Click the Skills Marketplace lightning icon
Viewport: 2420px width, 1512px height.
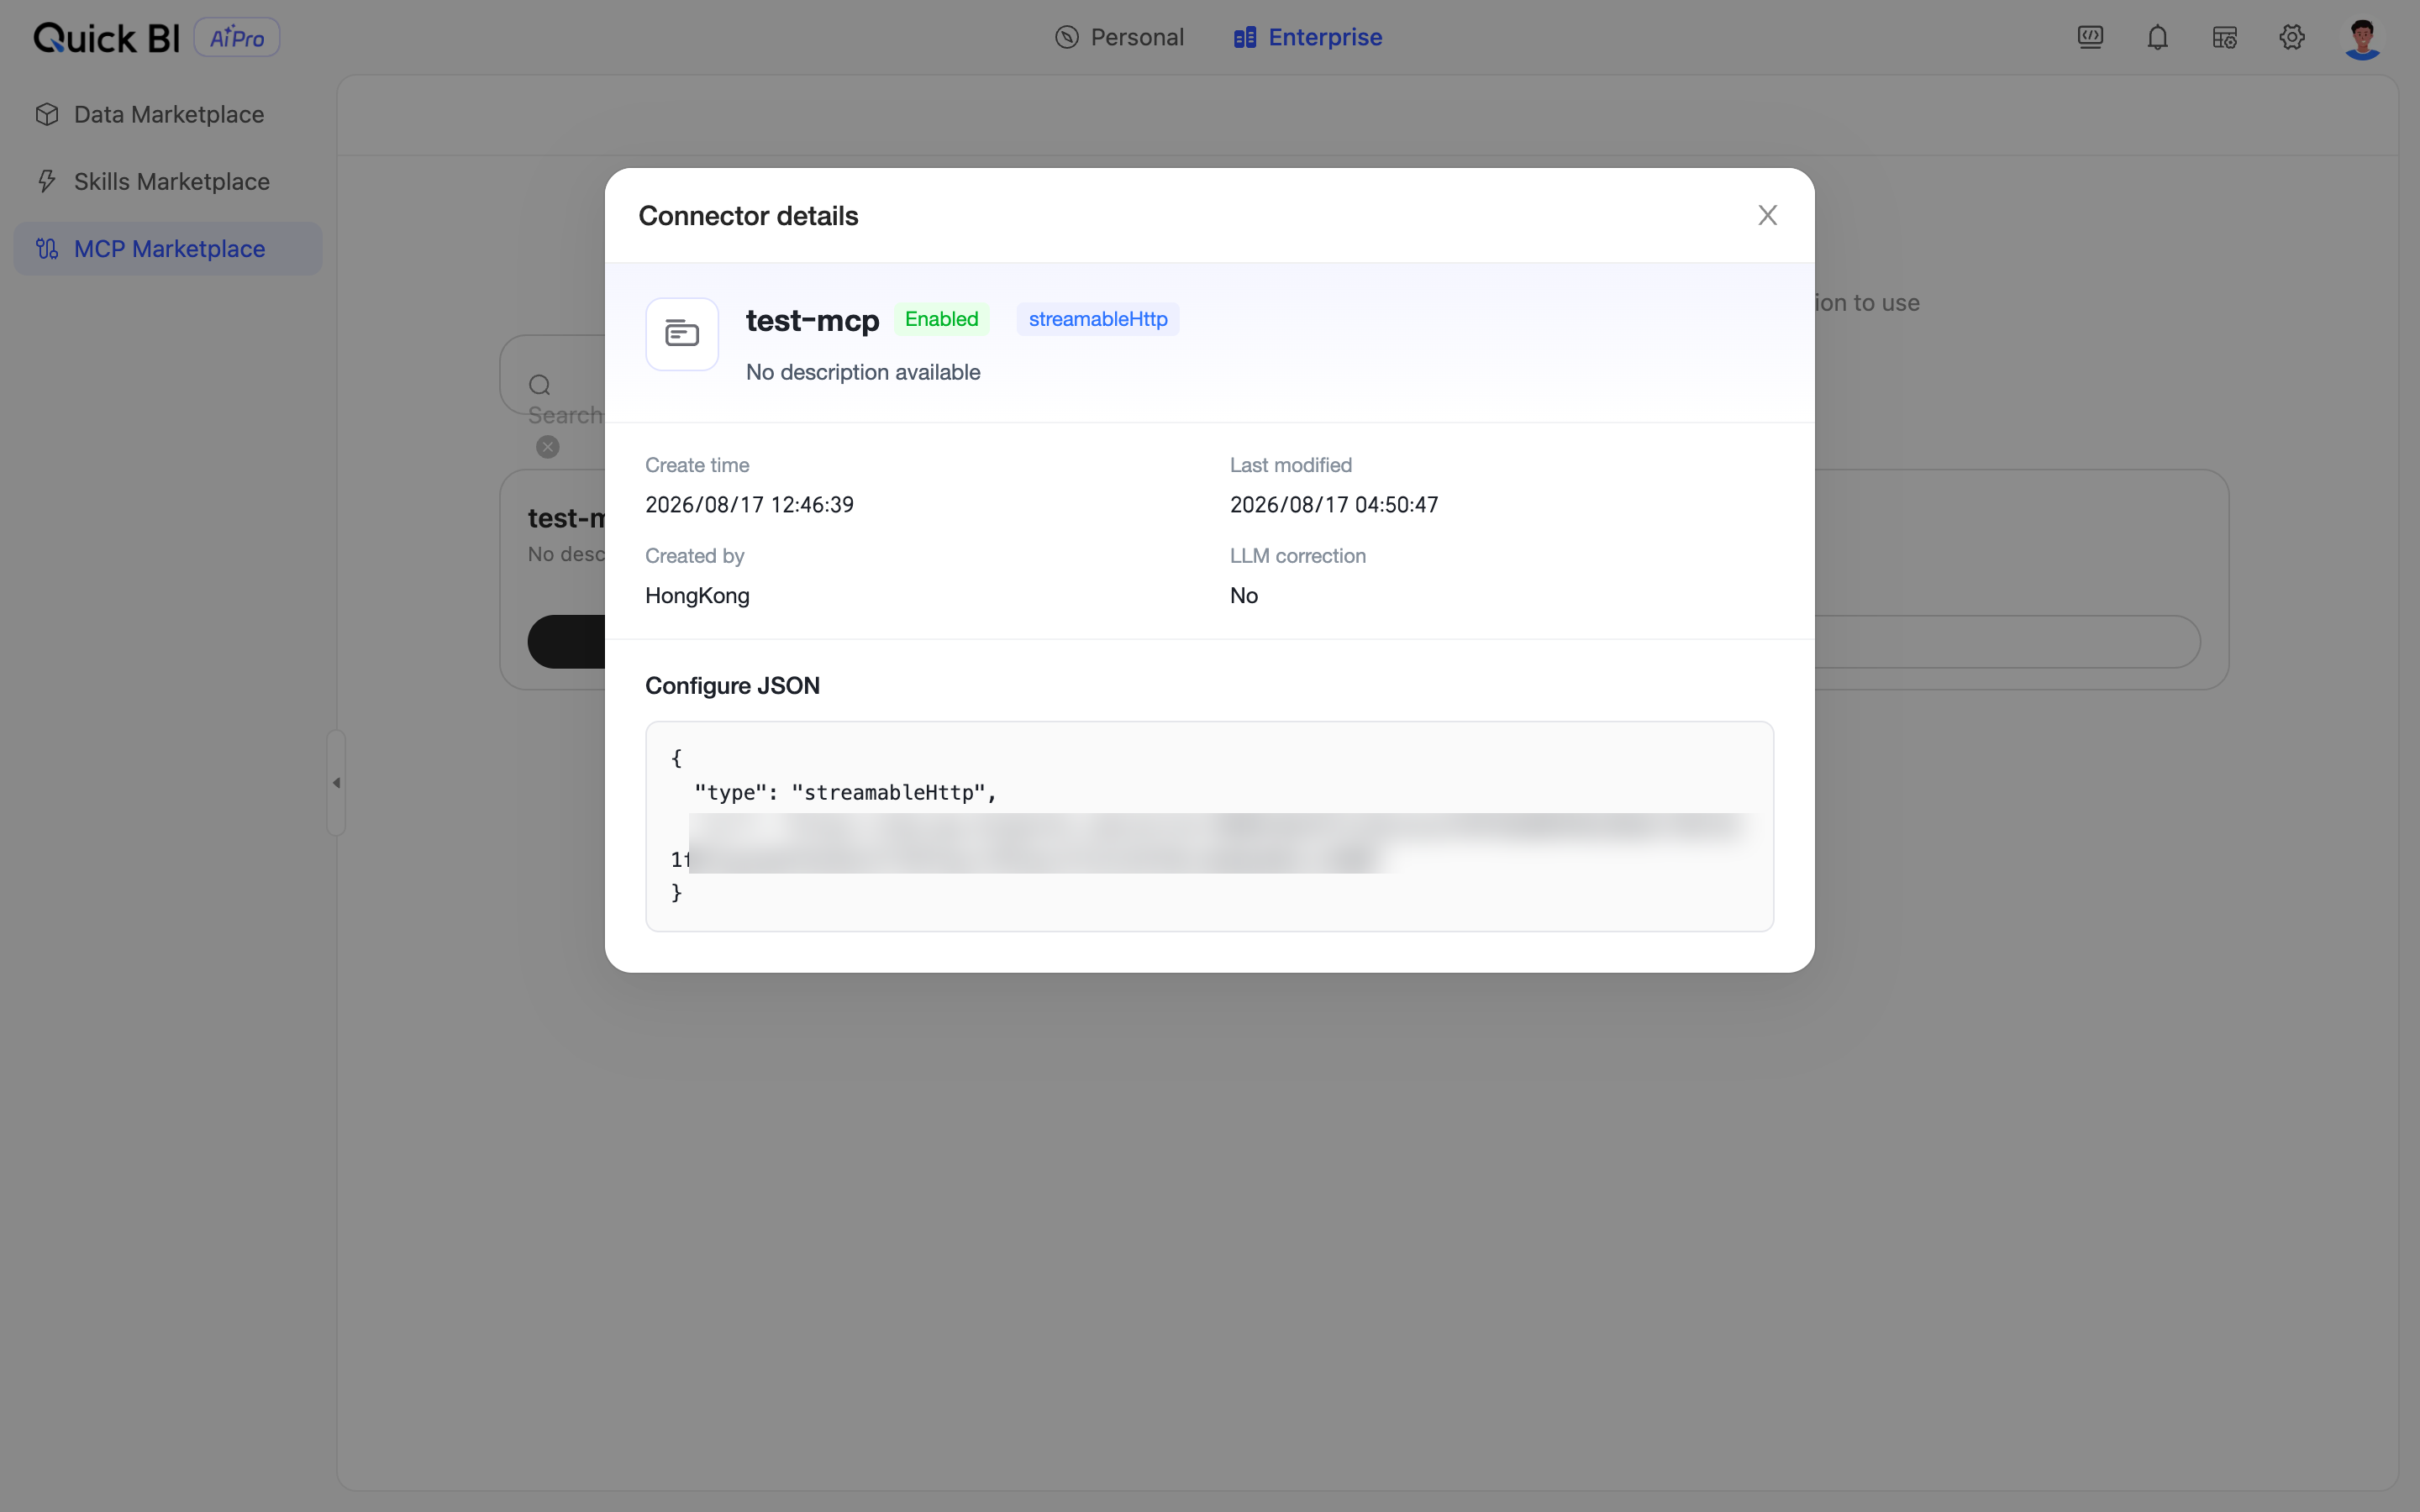tap(47, 181)
